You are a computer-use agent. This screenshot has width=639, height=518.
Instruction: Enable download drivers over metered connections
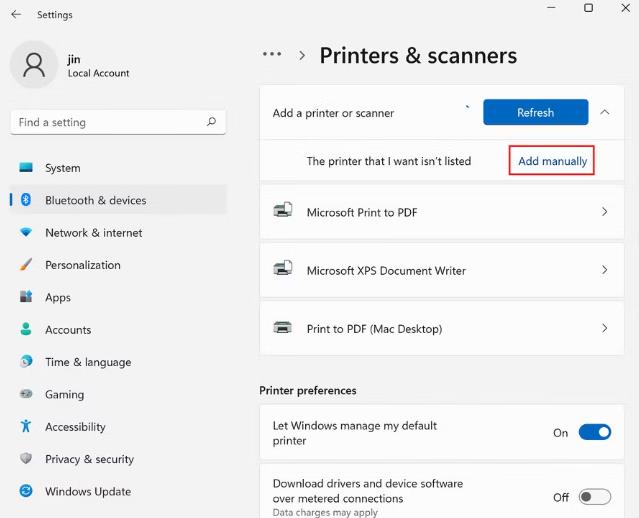coord(595,497)
